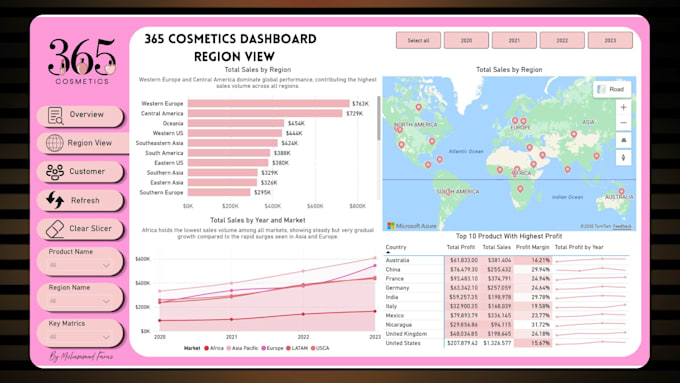
Task: Select the Nicaragua table row
Action: coord(506,324)
